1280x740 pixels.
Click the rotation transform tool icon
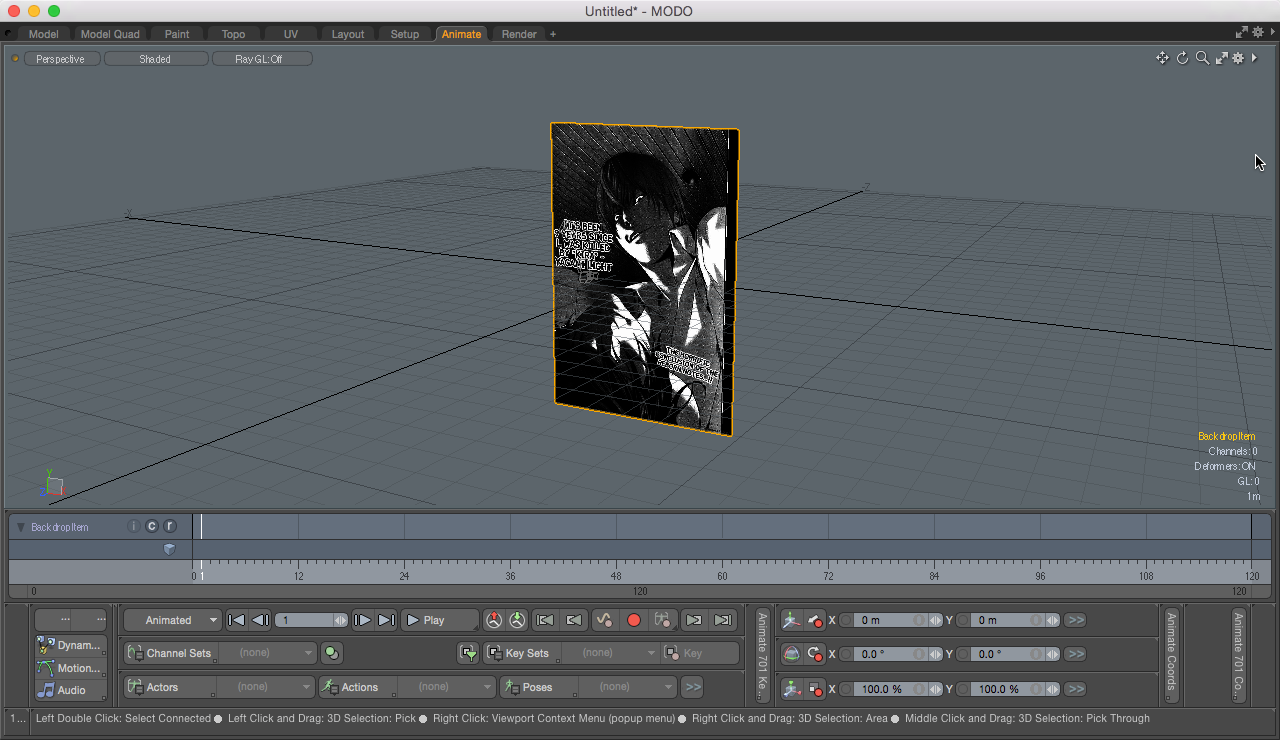791,654
